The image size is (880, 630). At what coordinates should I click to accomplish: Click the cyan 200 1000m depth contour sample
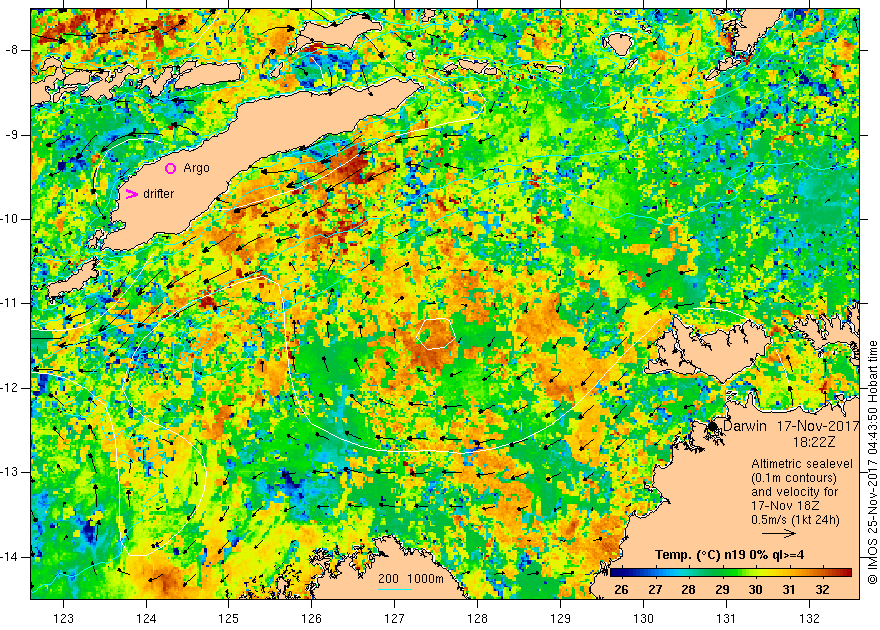[x=395, y=589]
